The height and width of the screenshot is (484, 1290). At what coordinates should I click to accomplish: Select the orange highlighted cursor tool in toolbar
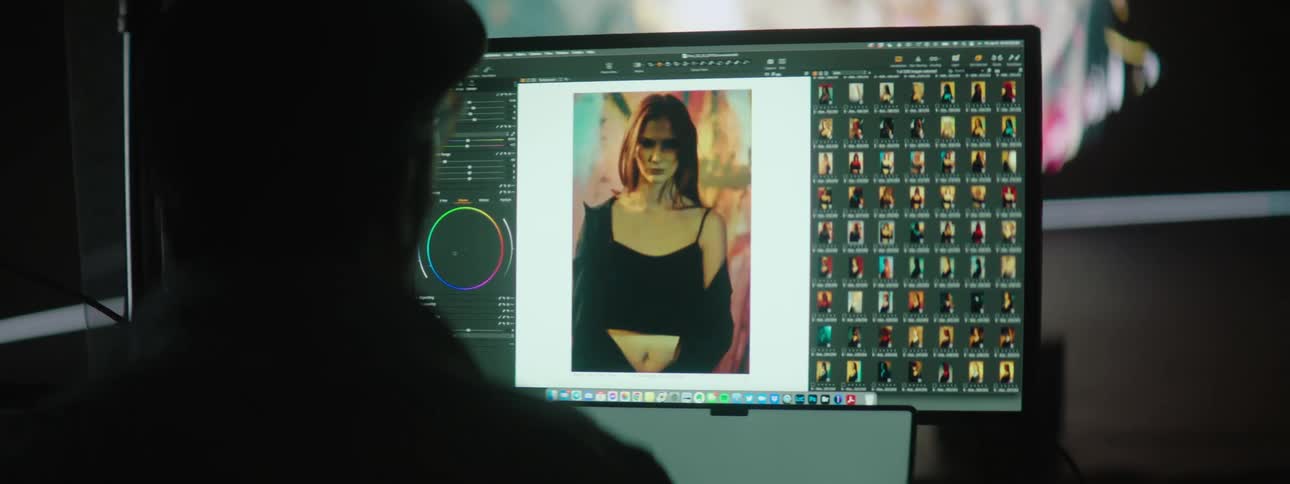click(x=660, y=64)
